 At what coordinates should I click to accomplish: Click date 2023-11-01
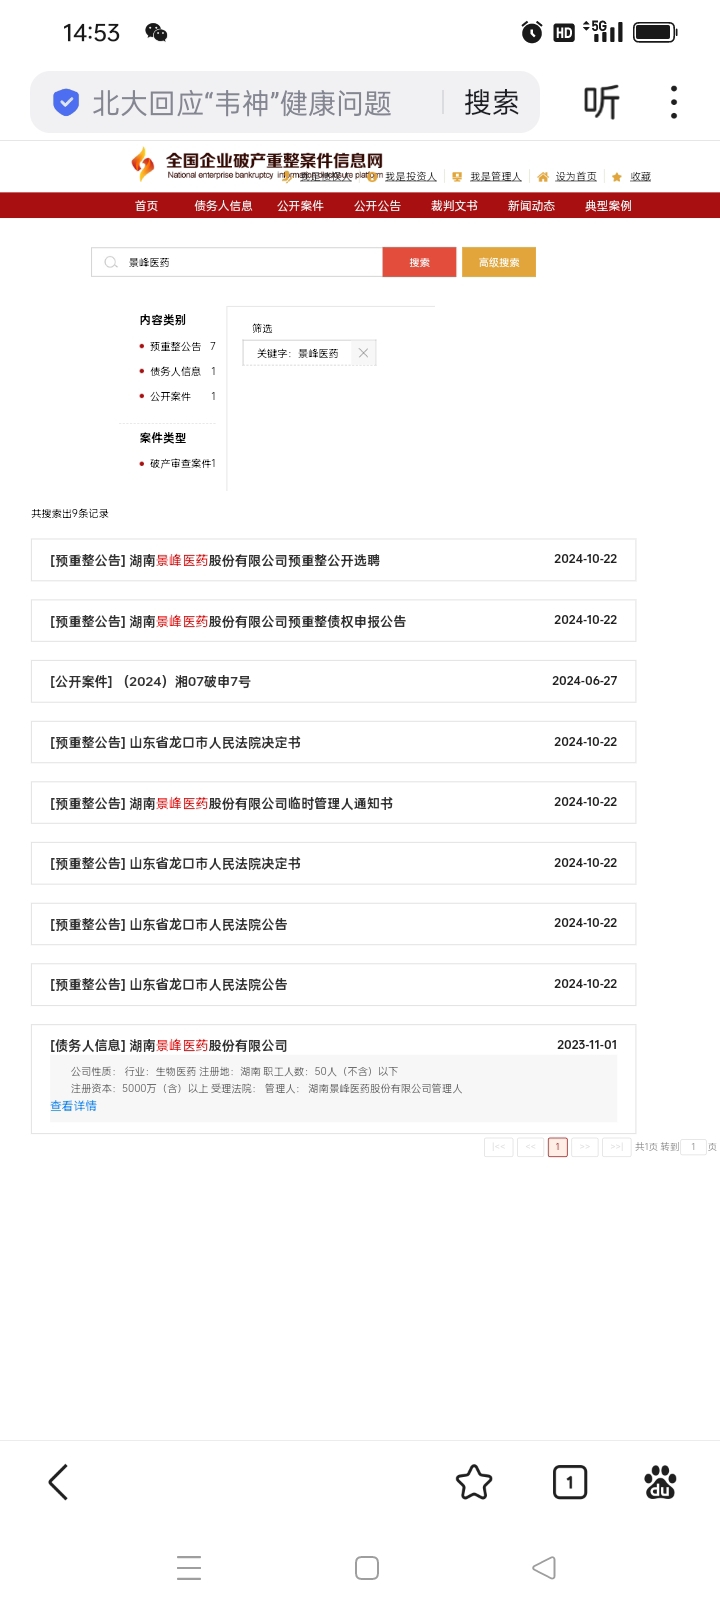[x=587, y=1045]
